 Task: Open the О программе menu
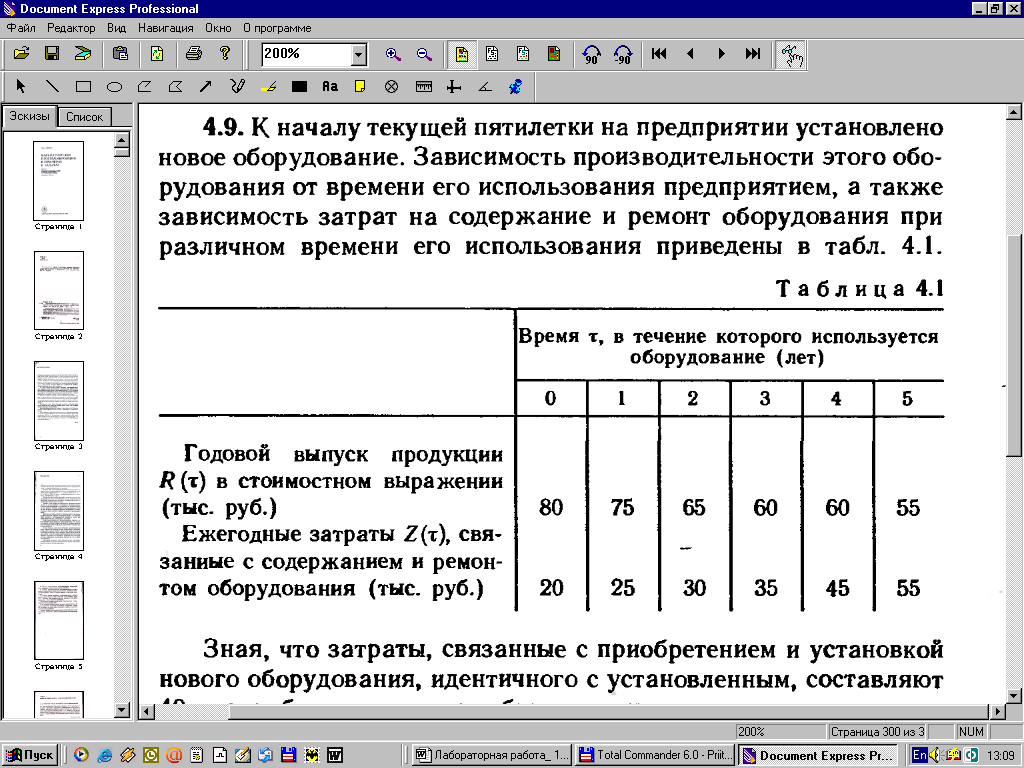(277, 28)
